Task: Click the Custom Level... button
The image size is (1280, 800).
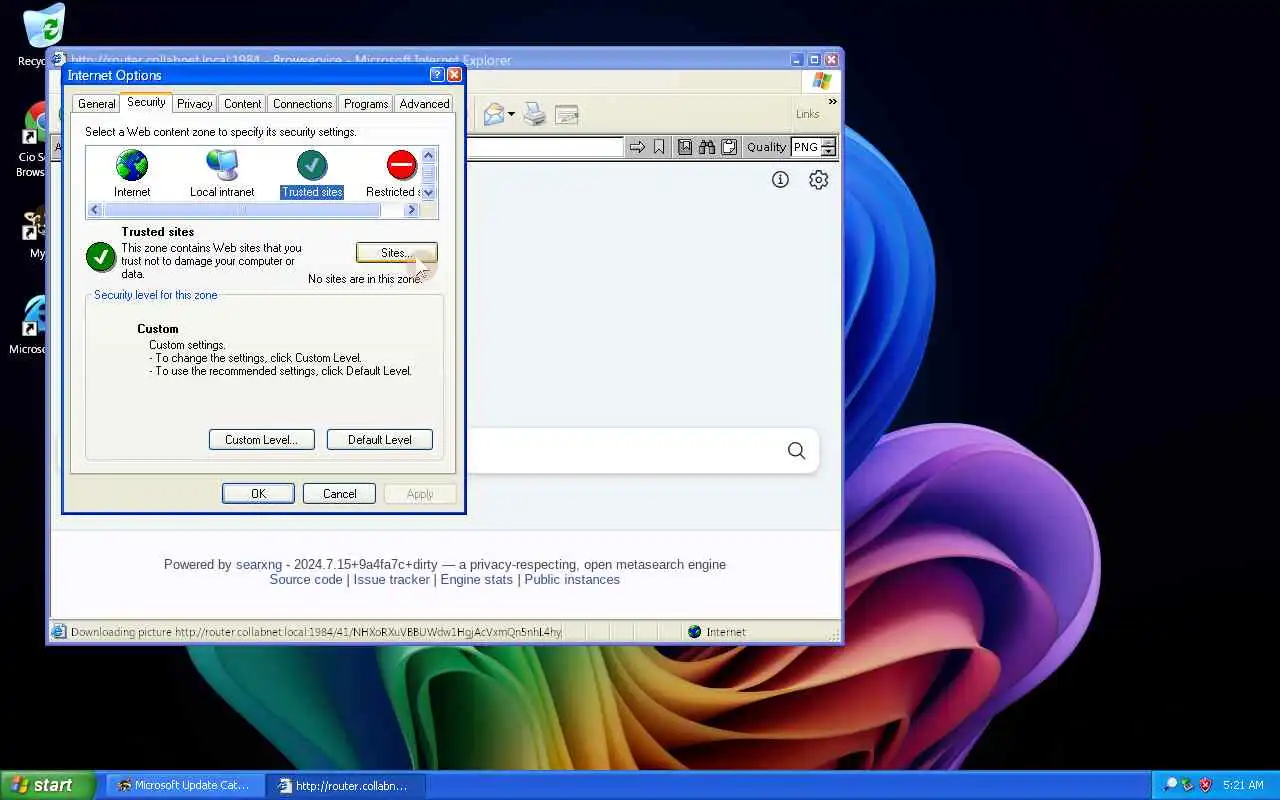Action: 261,440
